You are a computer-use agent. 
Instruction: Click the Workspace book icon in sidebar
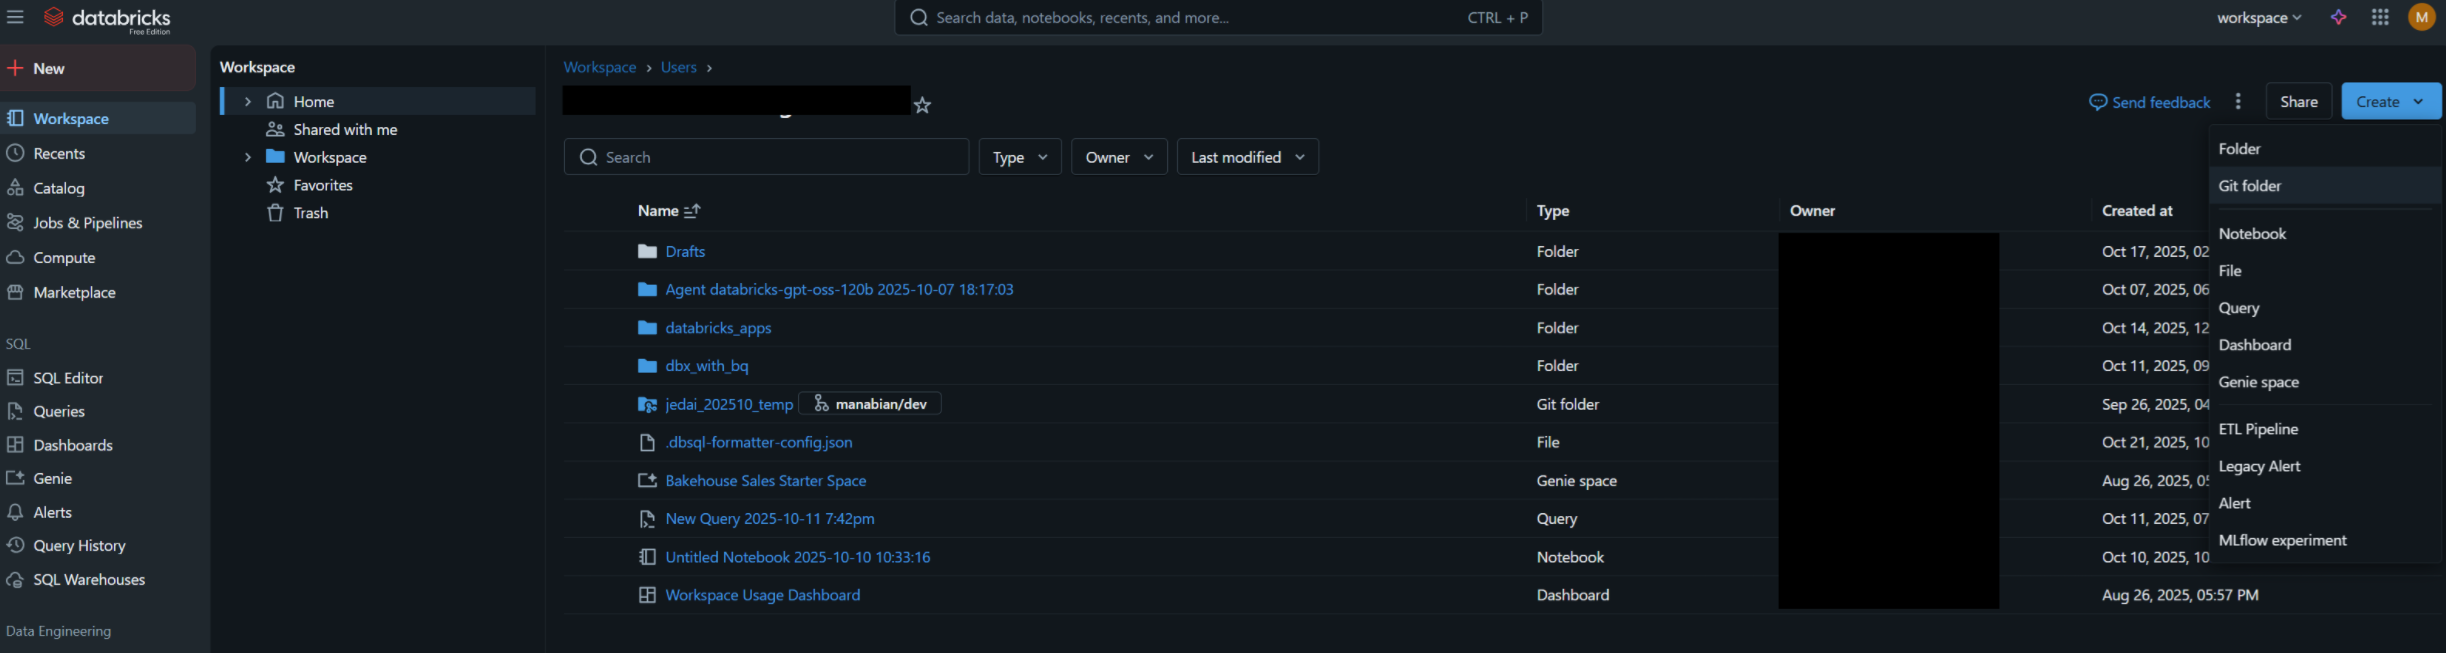coord(15,118)
